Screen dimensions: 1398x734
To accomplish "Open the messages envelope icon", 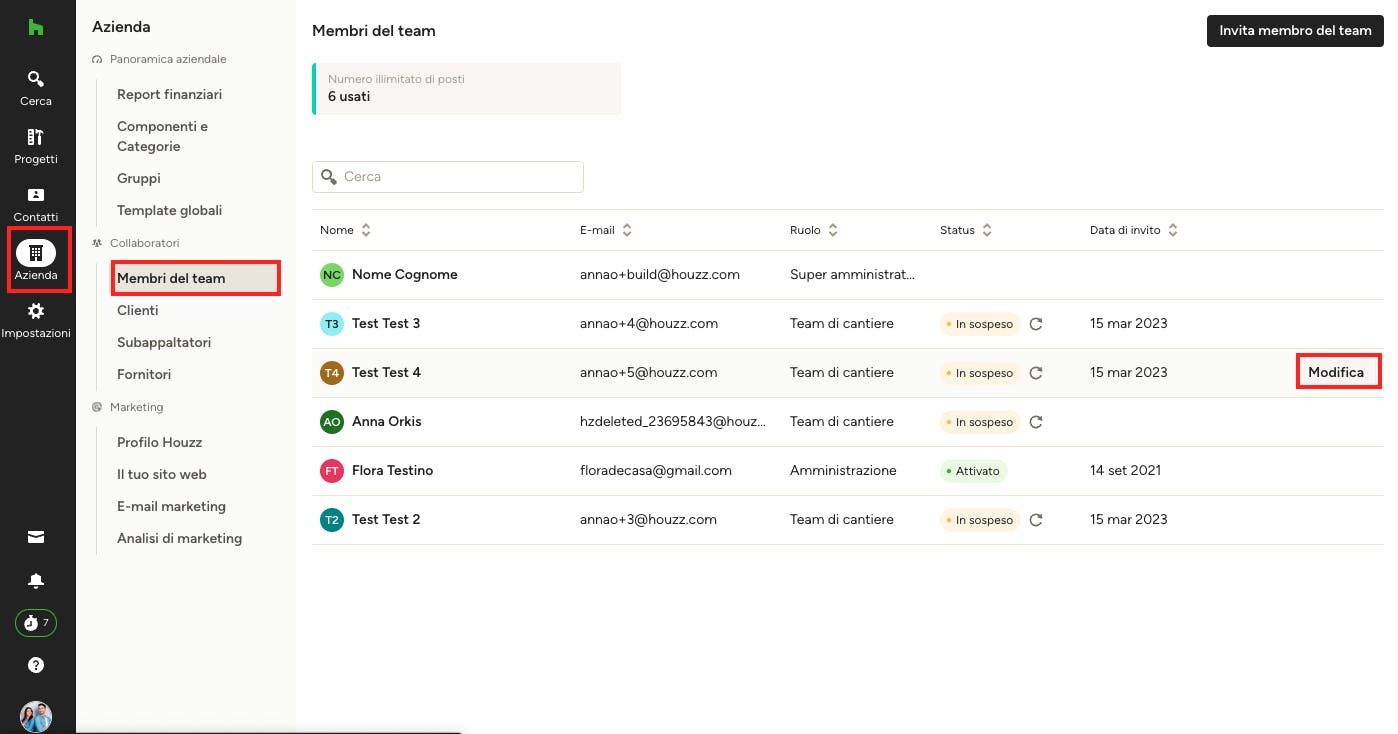I will click(x=36, y=537).
